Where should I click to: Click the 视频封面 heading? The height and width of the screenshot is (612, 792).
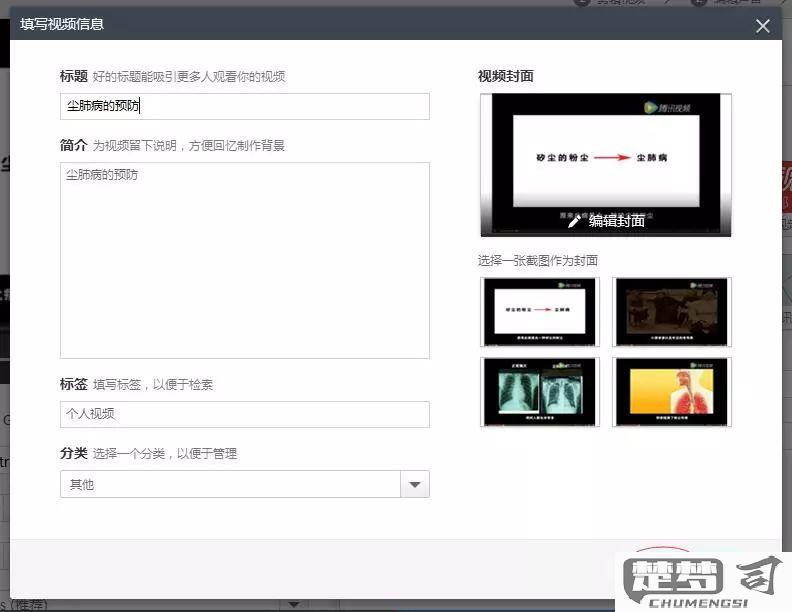(506, 76)
